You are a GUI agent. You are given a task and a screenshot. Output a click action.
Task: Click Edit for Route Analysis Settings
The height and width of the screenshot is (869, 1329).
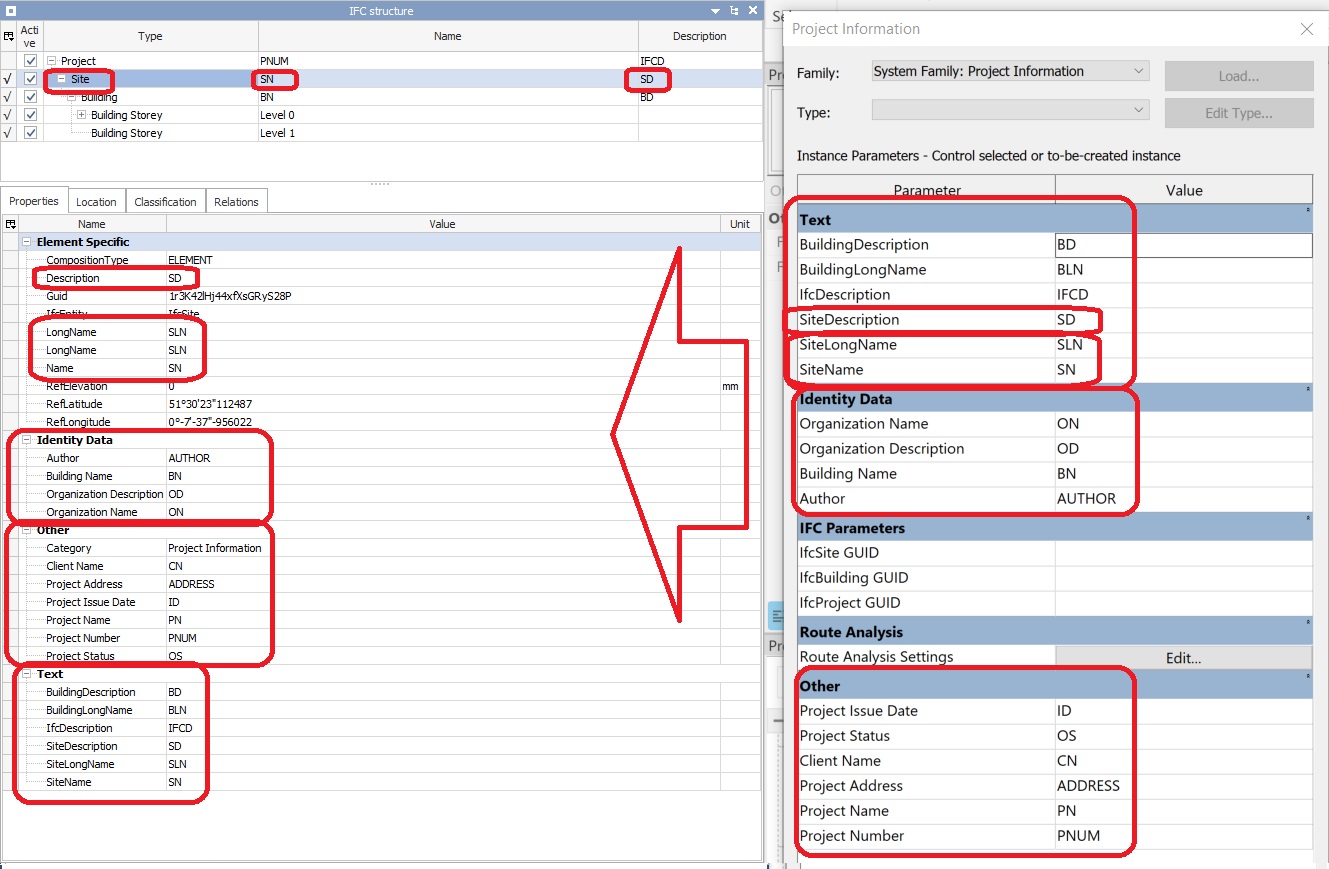[x=1184, y=657]
